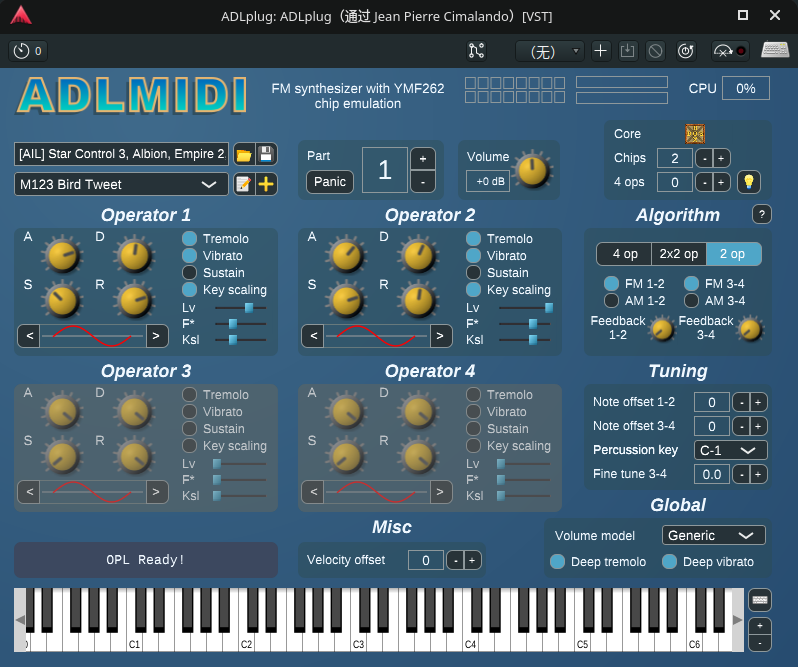
Task: Increase Part number with the plus button
Action: tap(422, 159)
